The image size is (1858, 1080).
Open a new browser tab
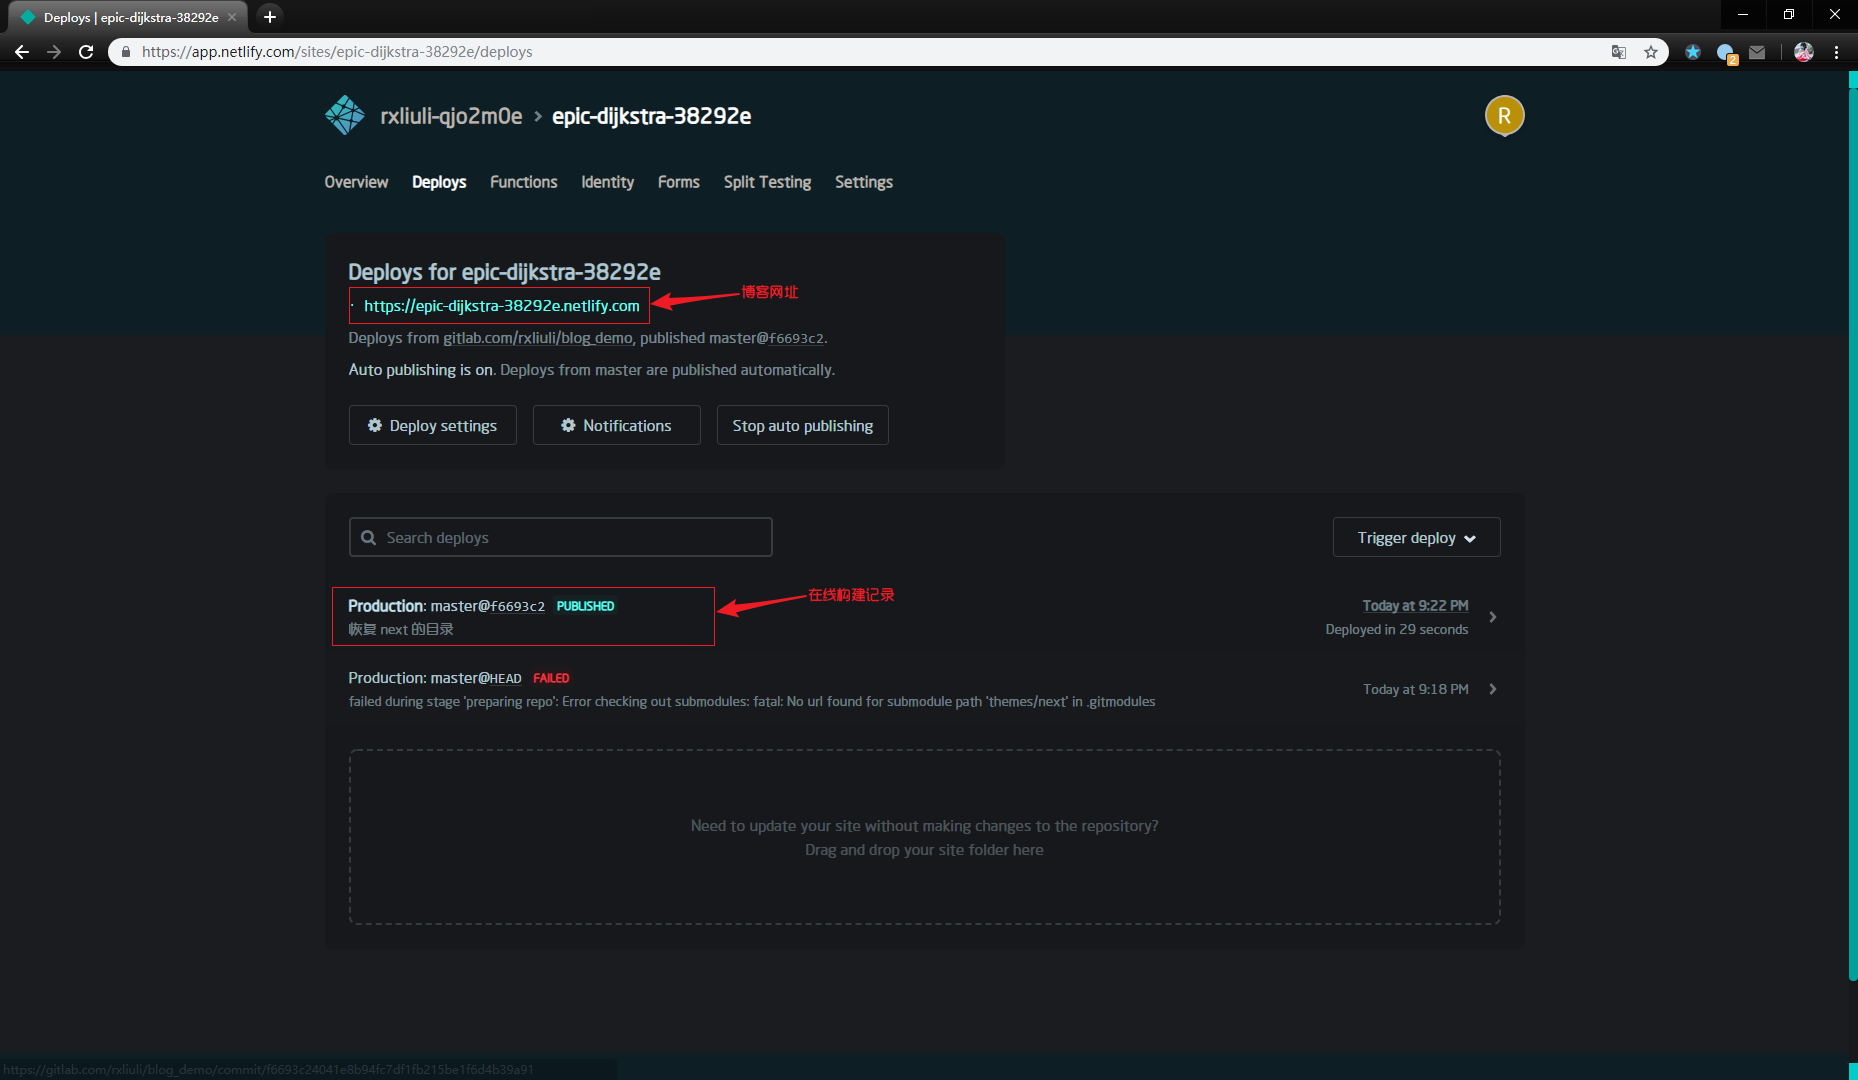(x=270, y=17)
